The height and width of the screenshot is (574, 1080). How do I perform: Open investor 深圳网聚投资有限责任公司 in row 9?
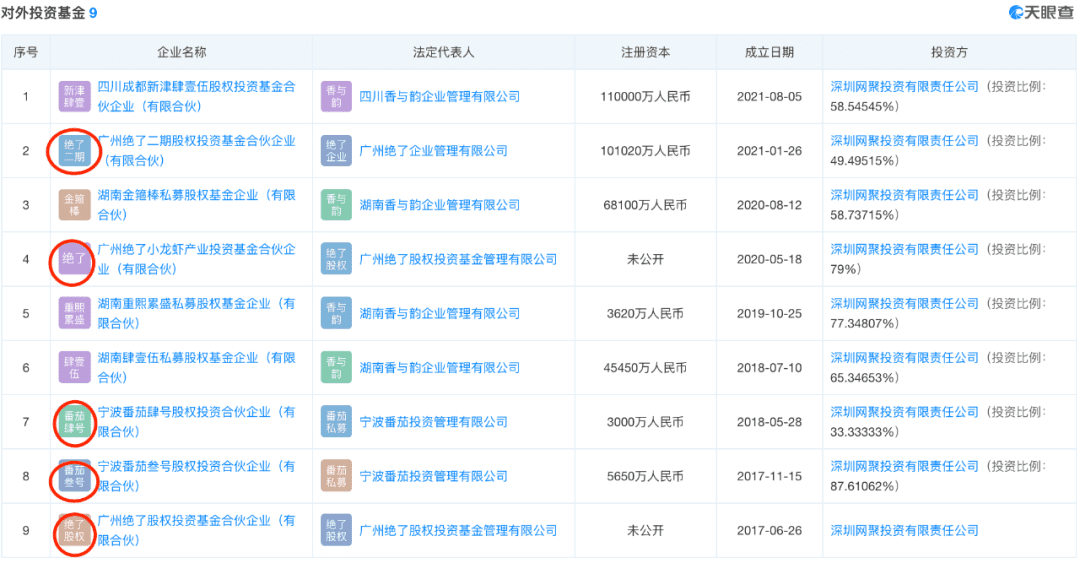pyautogui.click(x=904, y=531)
